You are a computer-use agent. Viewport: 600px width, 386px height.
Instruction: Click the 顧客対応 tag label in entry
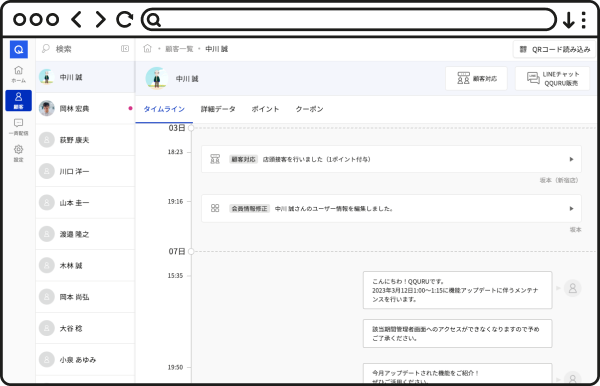[x=243, y=159]
